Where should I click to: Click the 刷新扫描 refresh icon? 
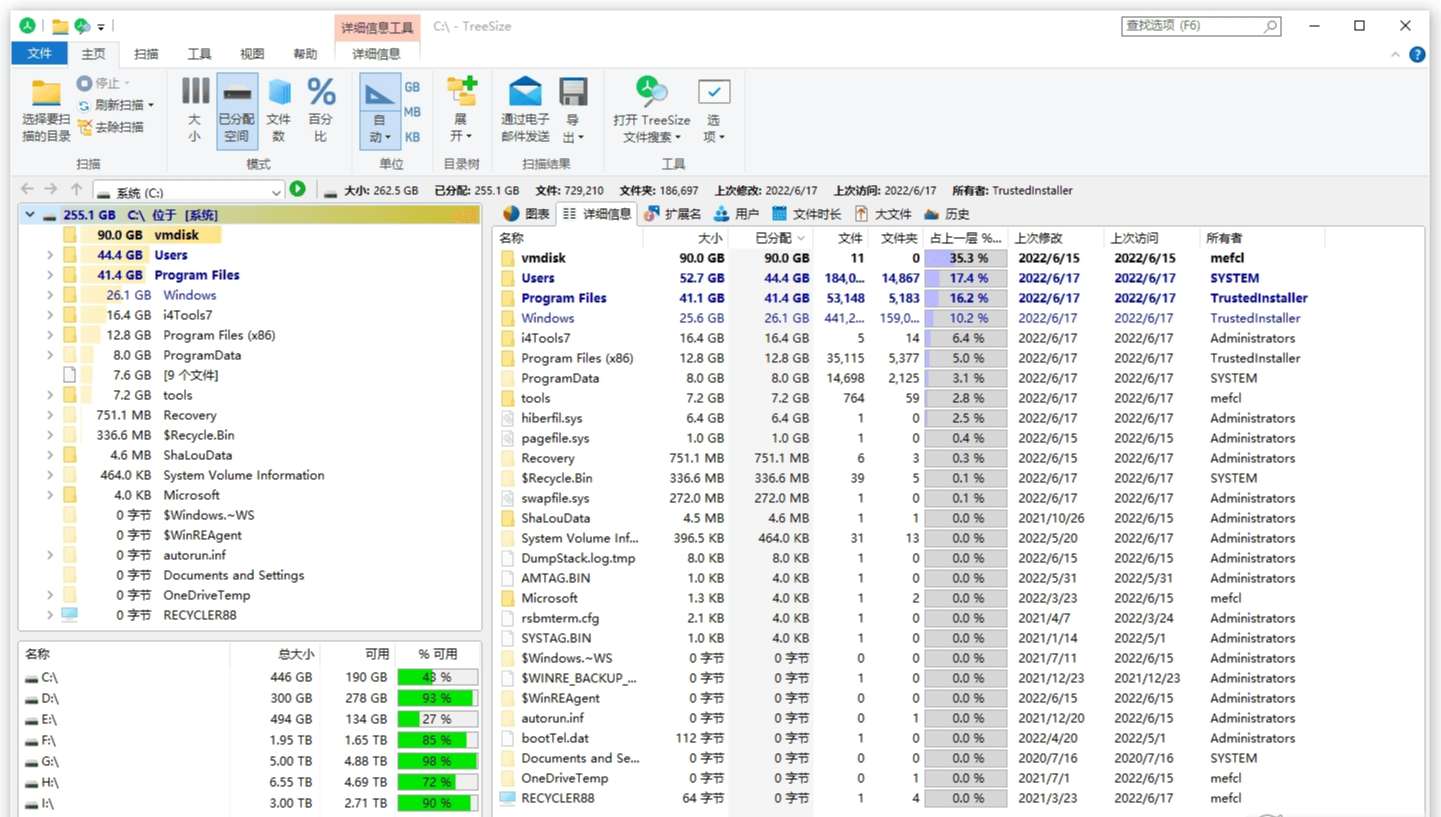click(x=85, y=105)
